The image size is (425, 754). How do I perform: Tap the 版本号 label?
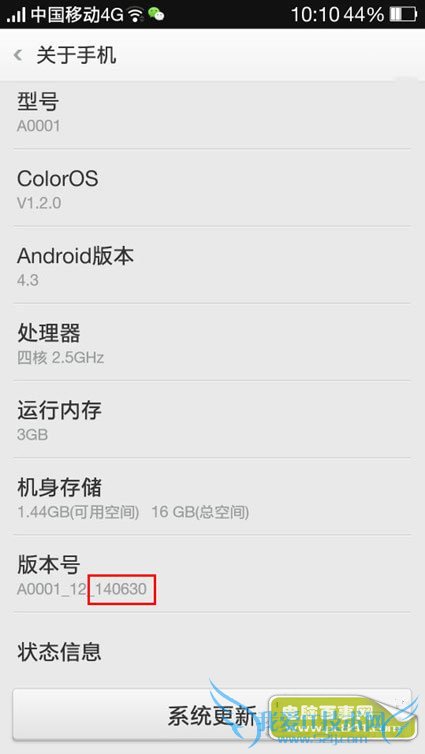(x=49, y=565)
